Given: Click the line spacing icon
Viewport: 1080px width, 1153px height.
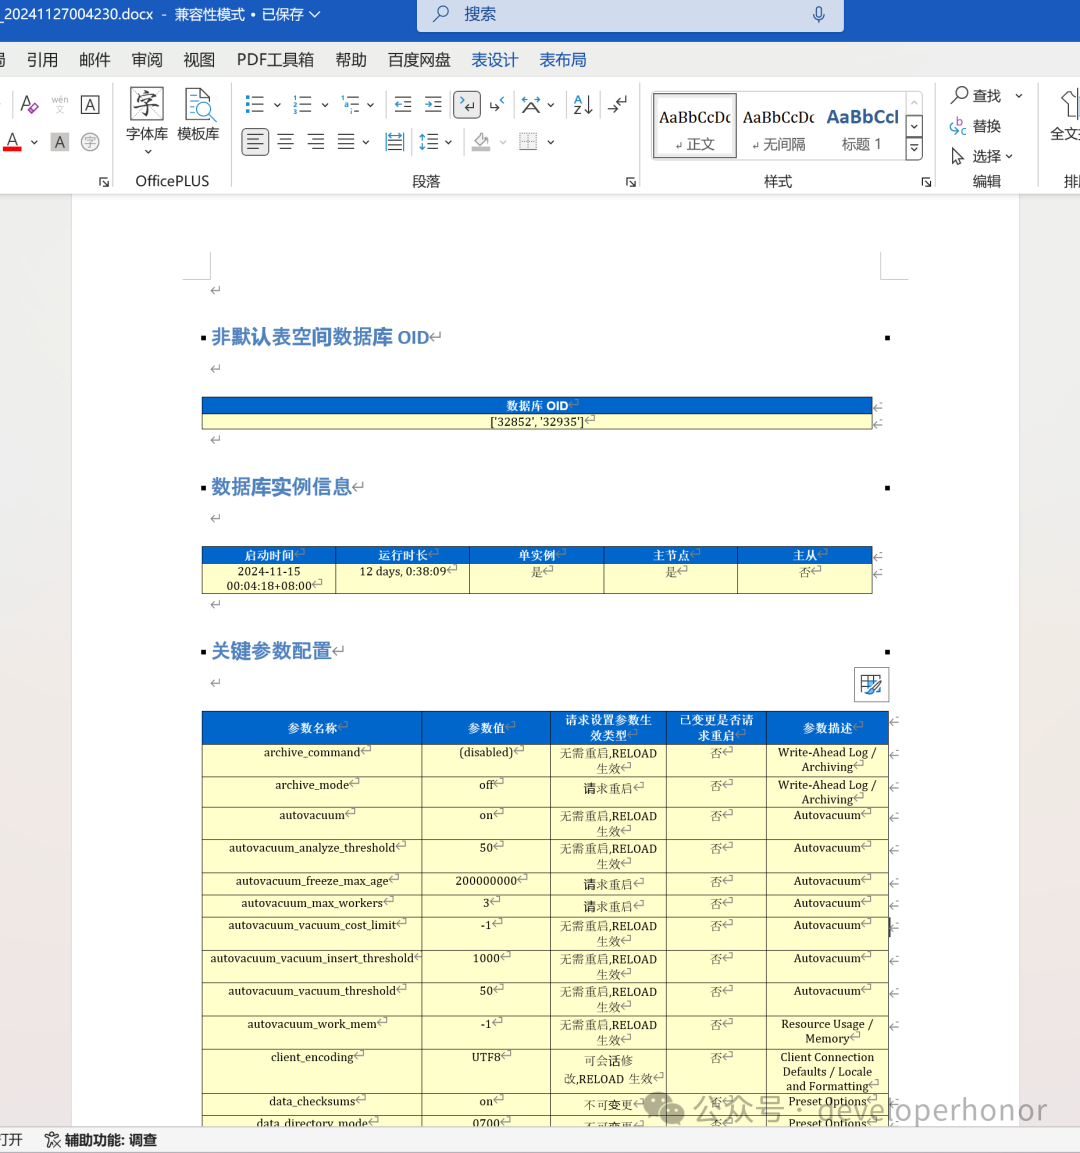Looking at the screenshot, I should click(429, 142).
